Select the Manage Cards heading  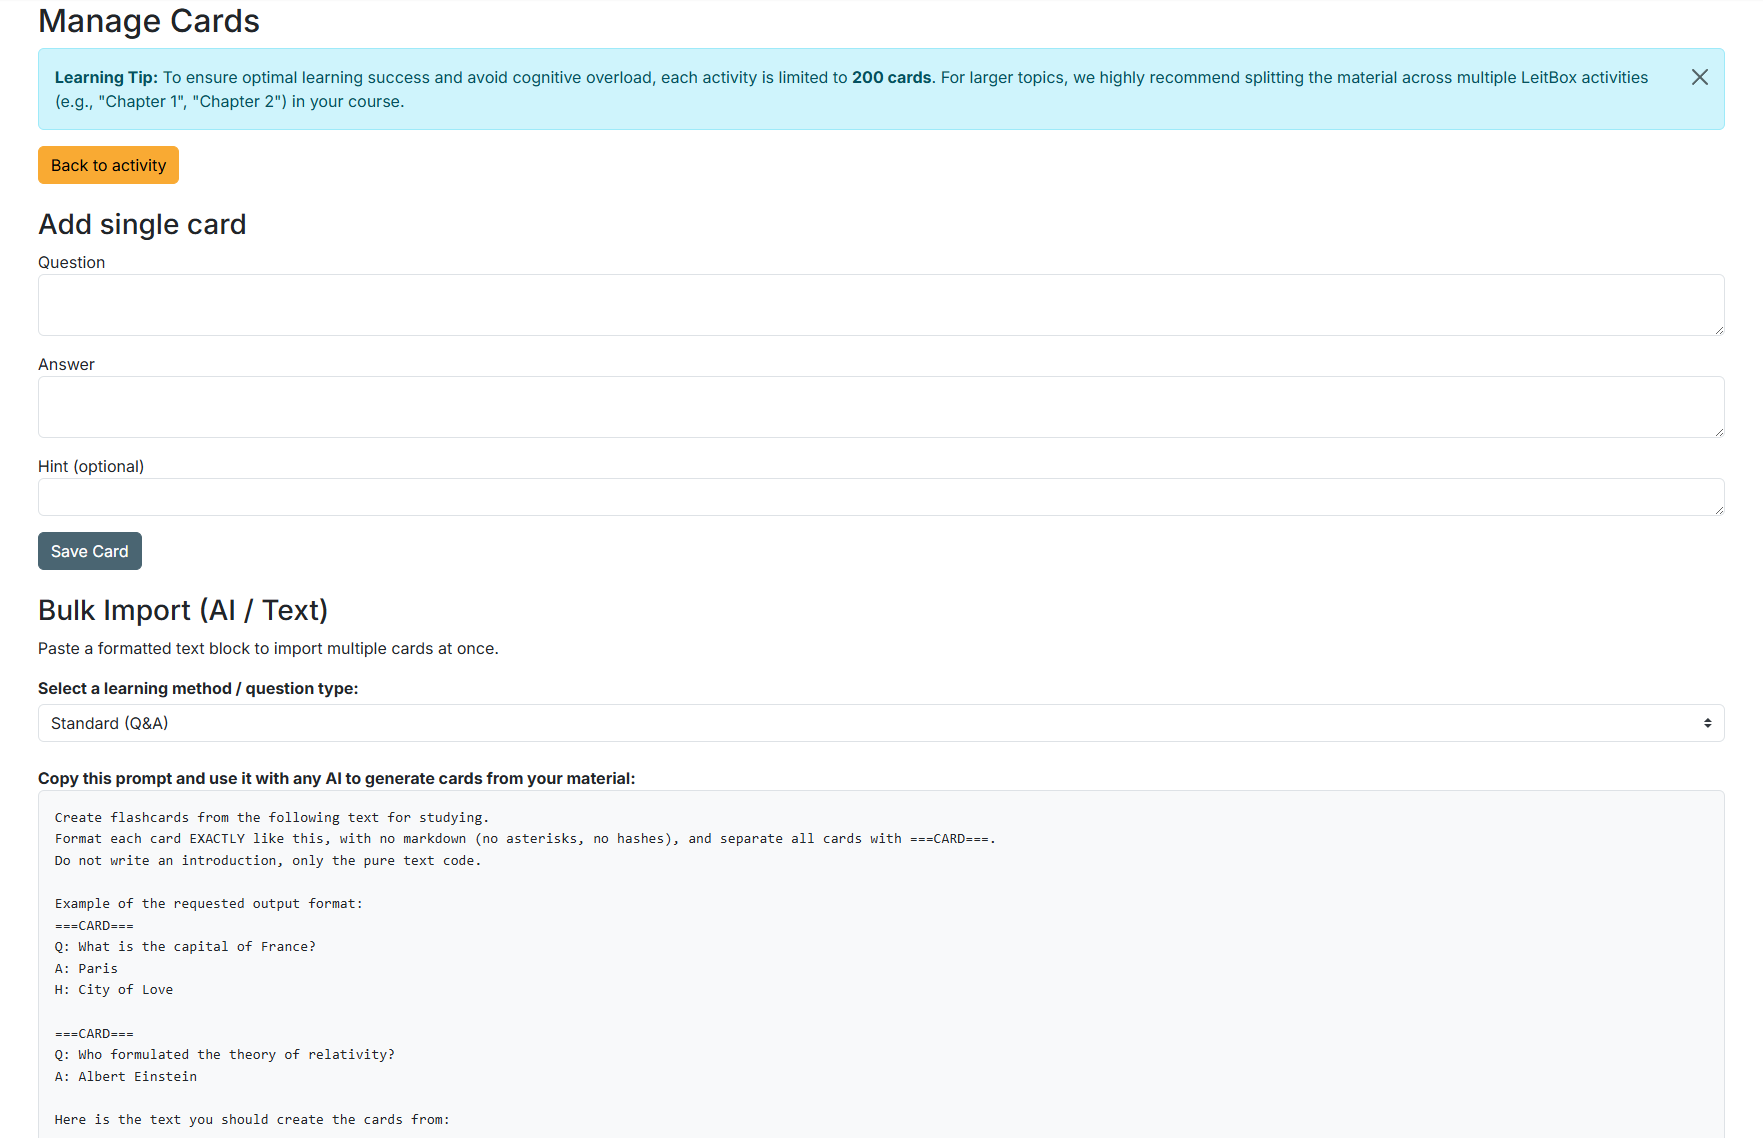[149, 21]
